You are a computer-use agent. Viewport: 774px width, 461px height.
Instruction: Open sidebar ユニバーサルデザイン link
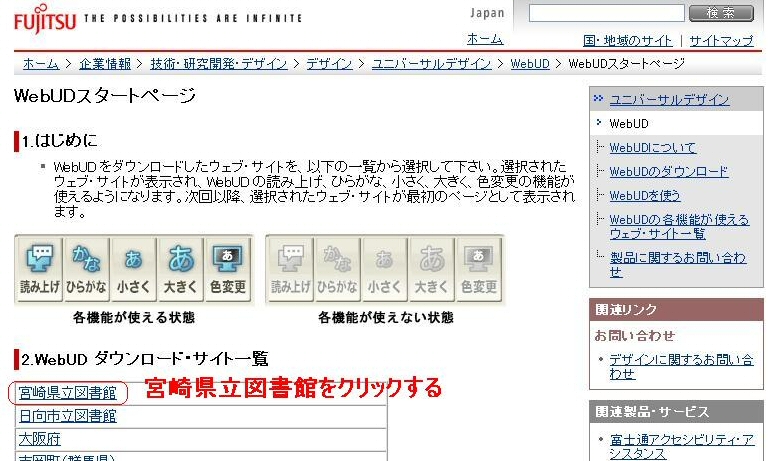pyautogui.click(x=669, y=100)
